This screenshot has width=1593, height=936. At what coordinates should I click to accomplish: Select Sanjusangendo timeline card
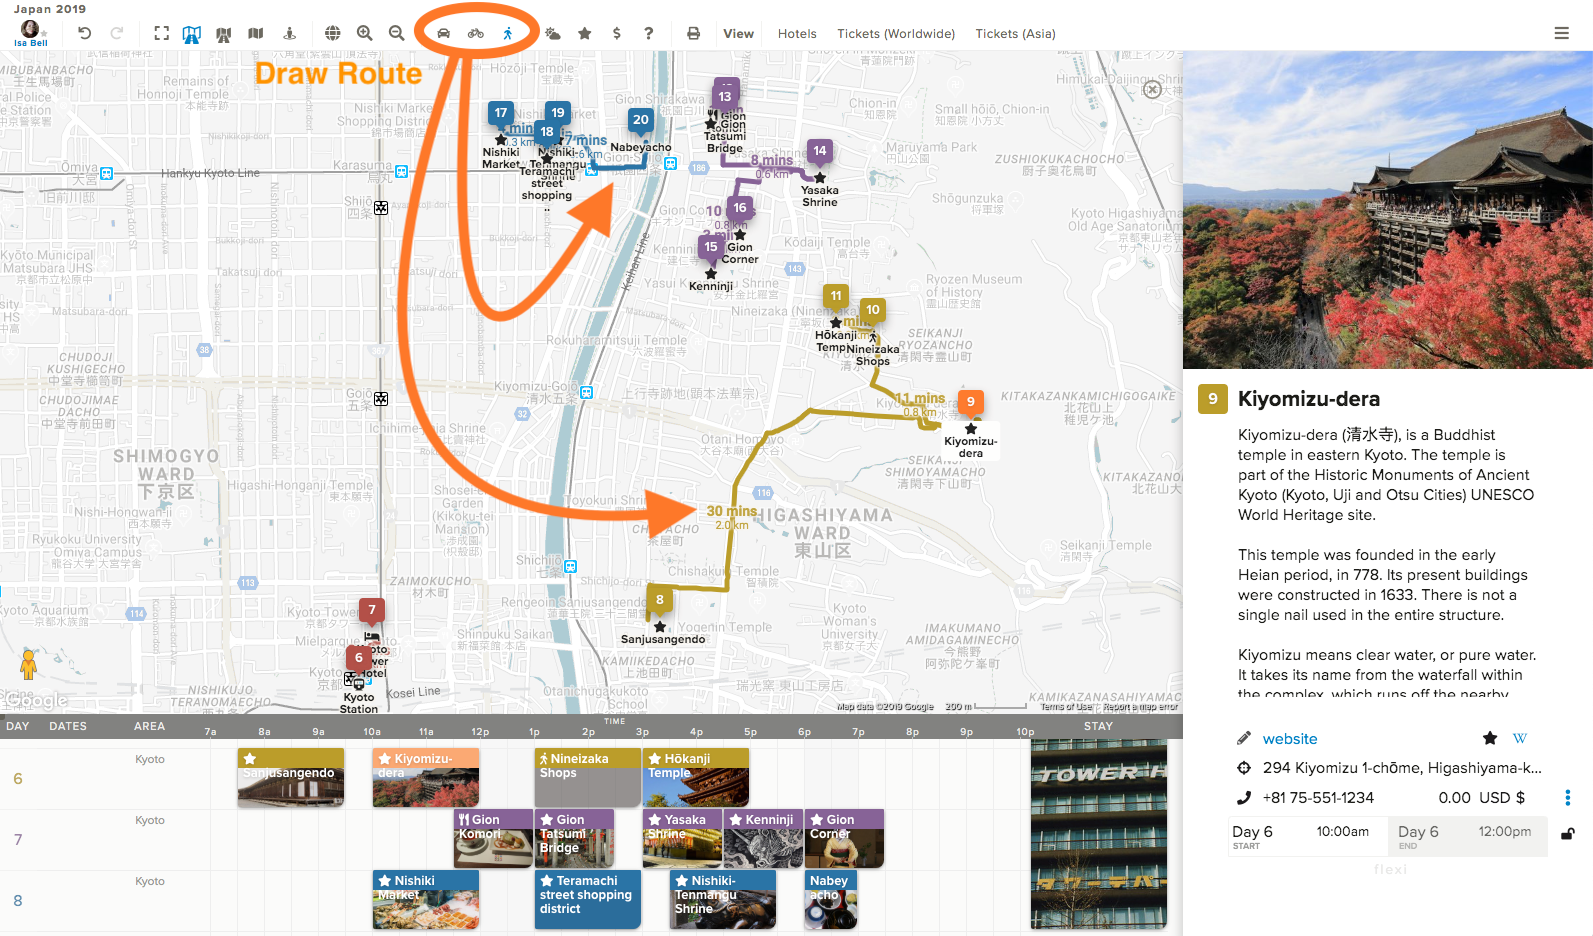click(x=291, y=778)
